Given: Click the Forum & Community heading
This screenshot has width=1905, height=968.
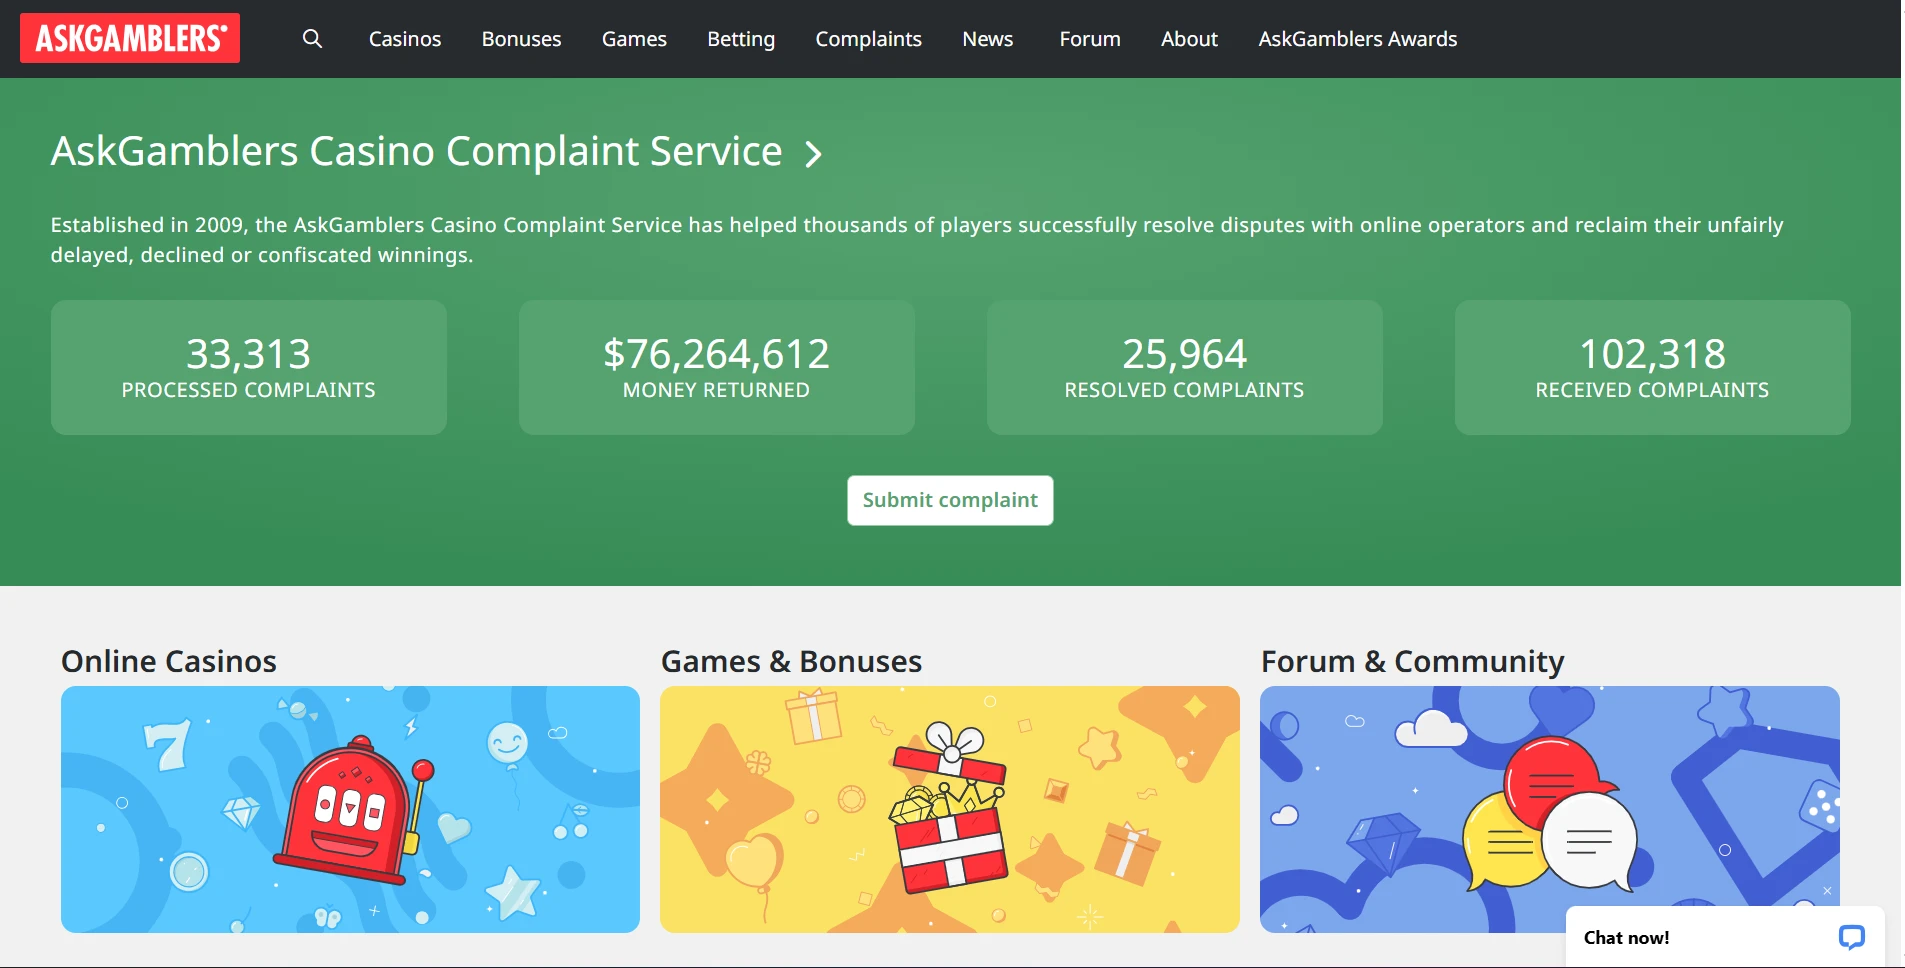Looking at the screenshot, I should (1412, 661).
